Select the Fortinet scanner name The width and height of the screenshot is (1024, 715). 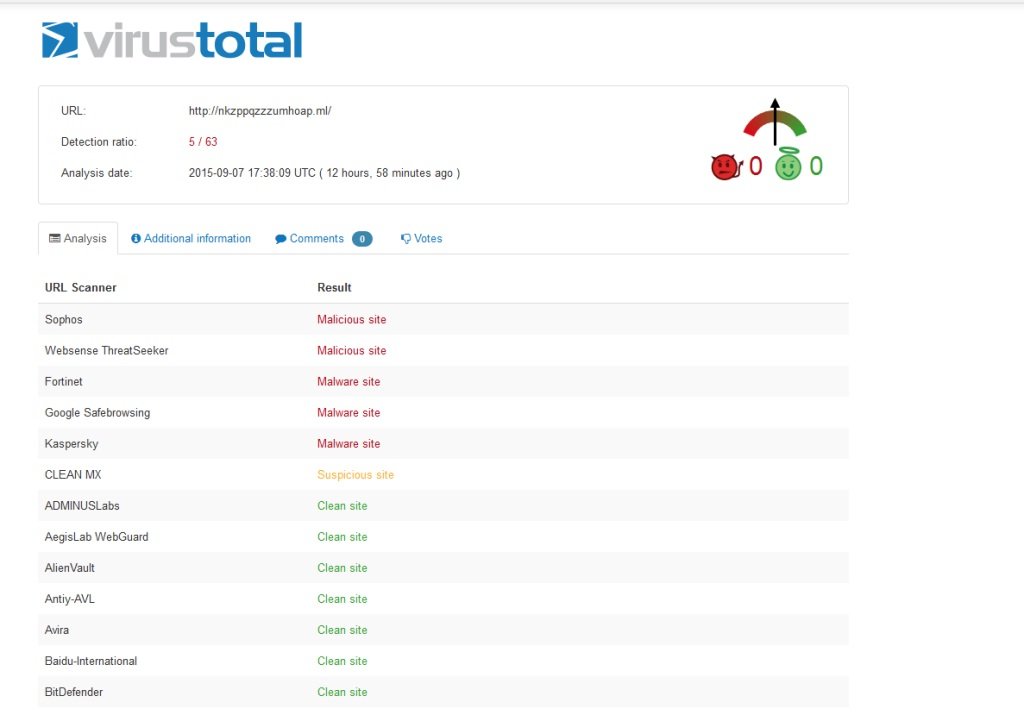(x=63, y=381)
